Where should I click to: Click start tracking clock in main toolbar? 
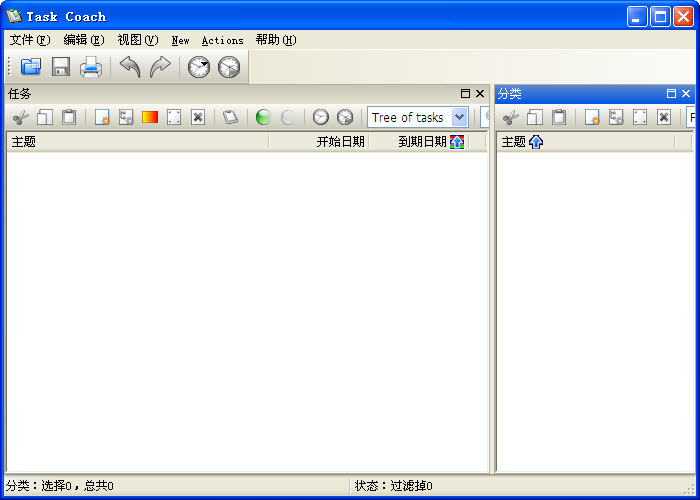pos(199,67)
